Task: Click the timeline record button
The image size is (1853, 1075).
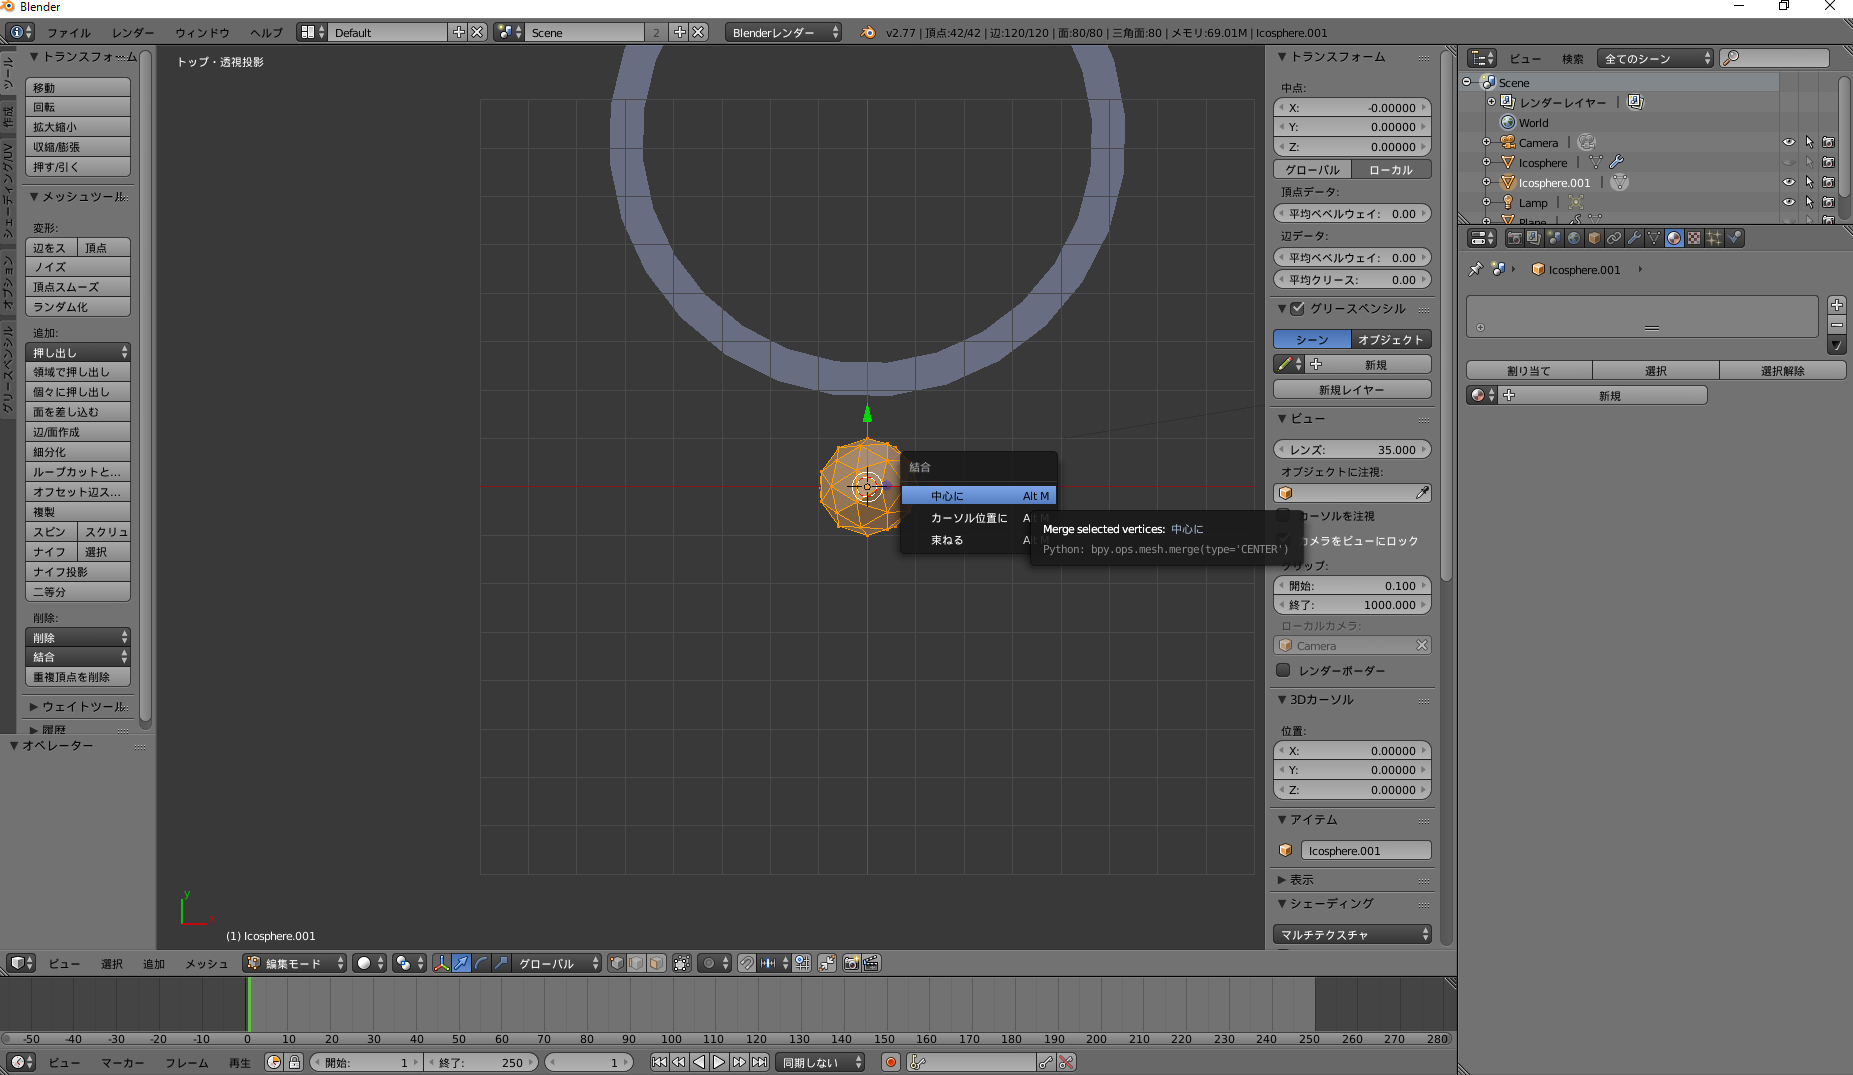Action: [891, 1062]
